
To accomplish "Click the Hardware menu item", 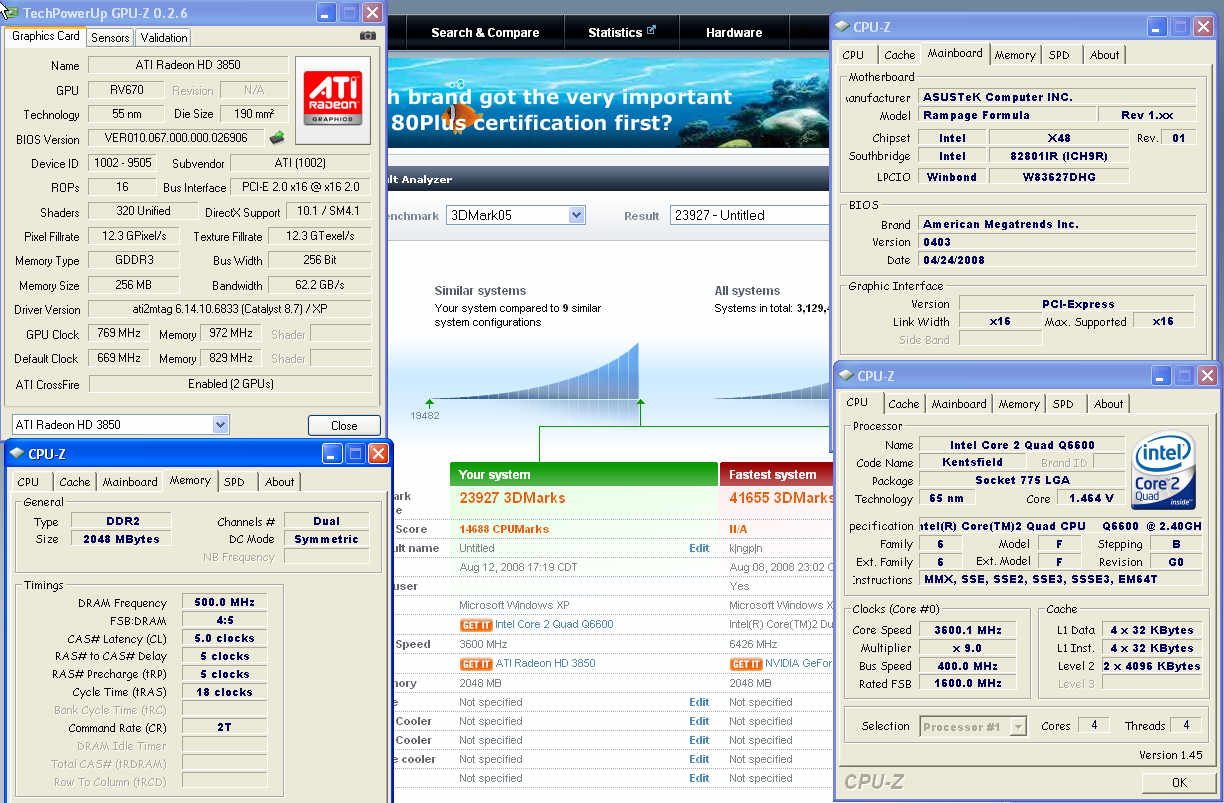I will (x=734, y=32).
